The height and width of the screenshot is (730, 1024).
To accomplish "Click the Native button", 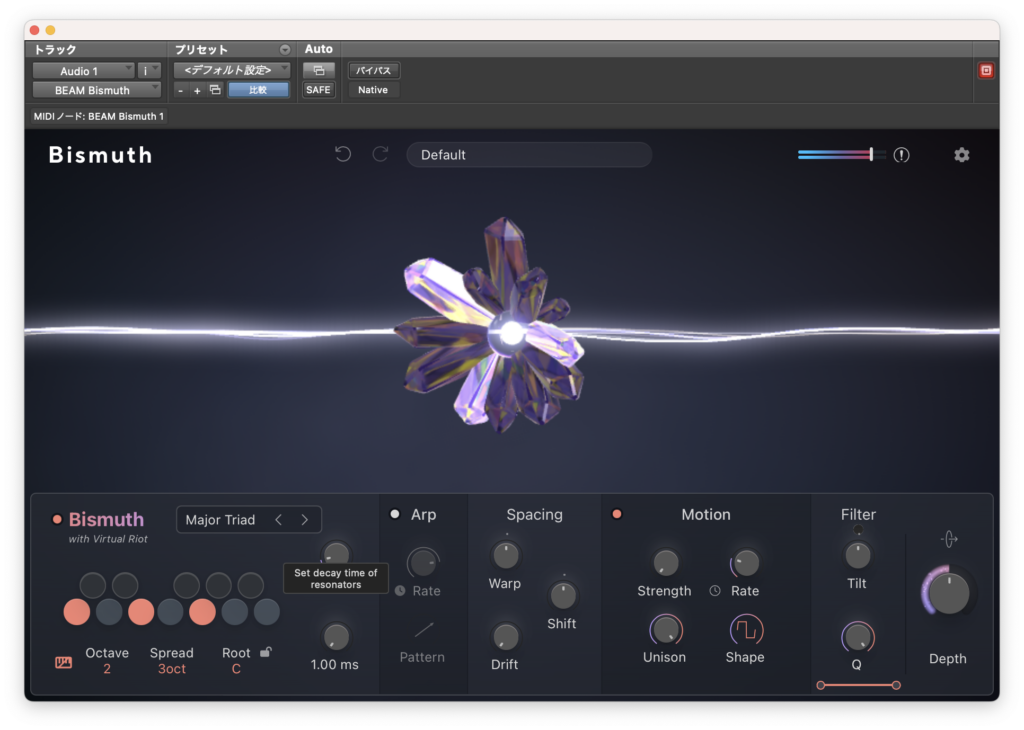I will click(x=373, y=90).
